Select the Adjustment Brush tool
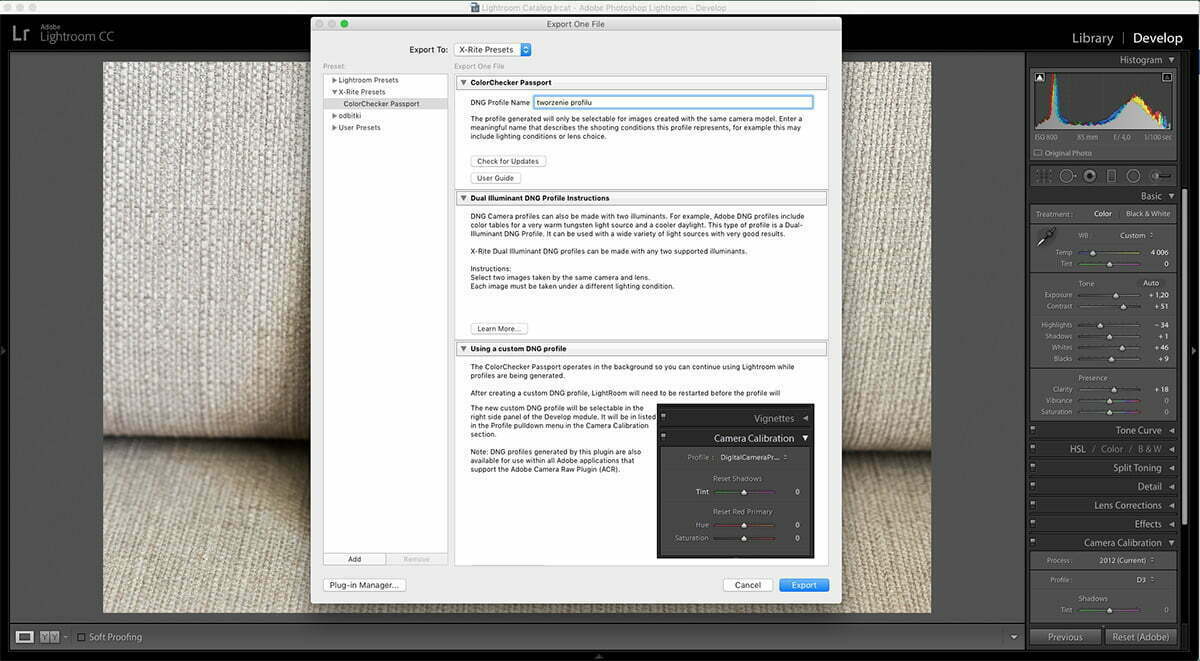The height and width of the screenshot is (661, 1200). click(1160, 175)
